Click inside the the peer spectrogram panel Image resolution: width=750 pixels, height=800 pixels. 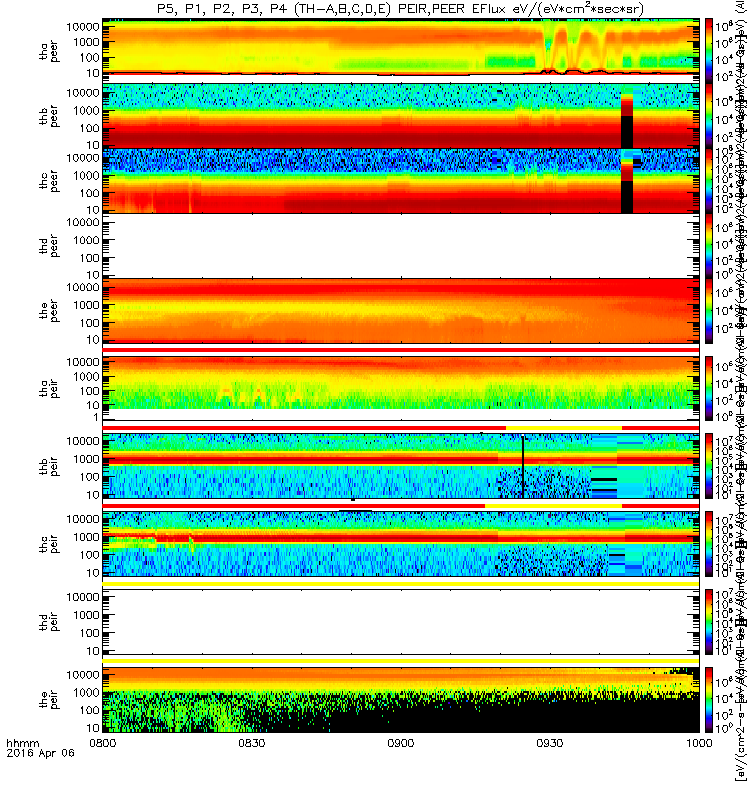(401, 311)
